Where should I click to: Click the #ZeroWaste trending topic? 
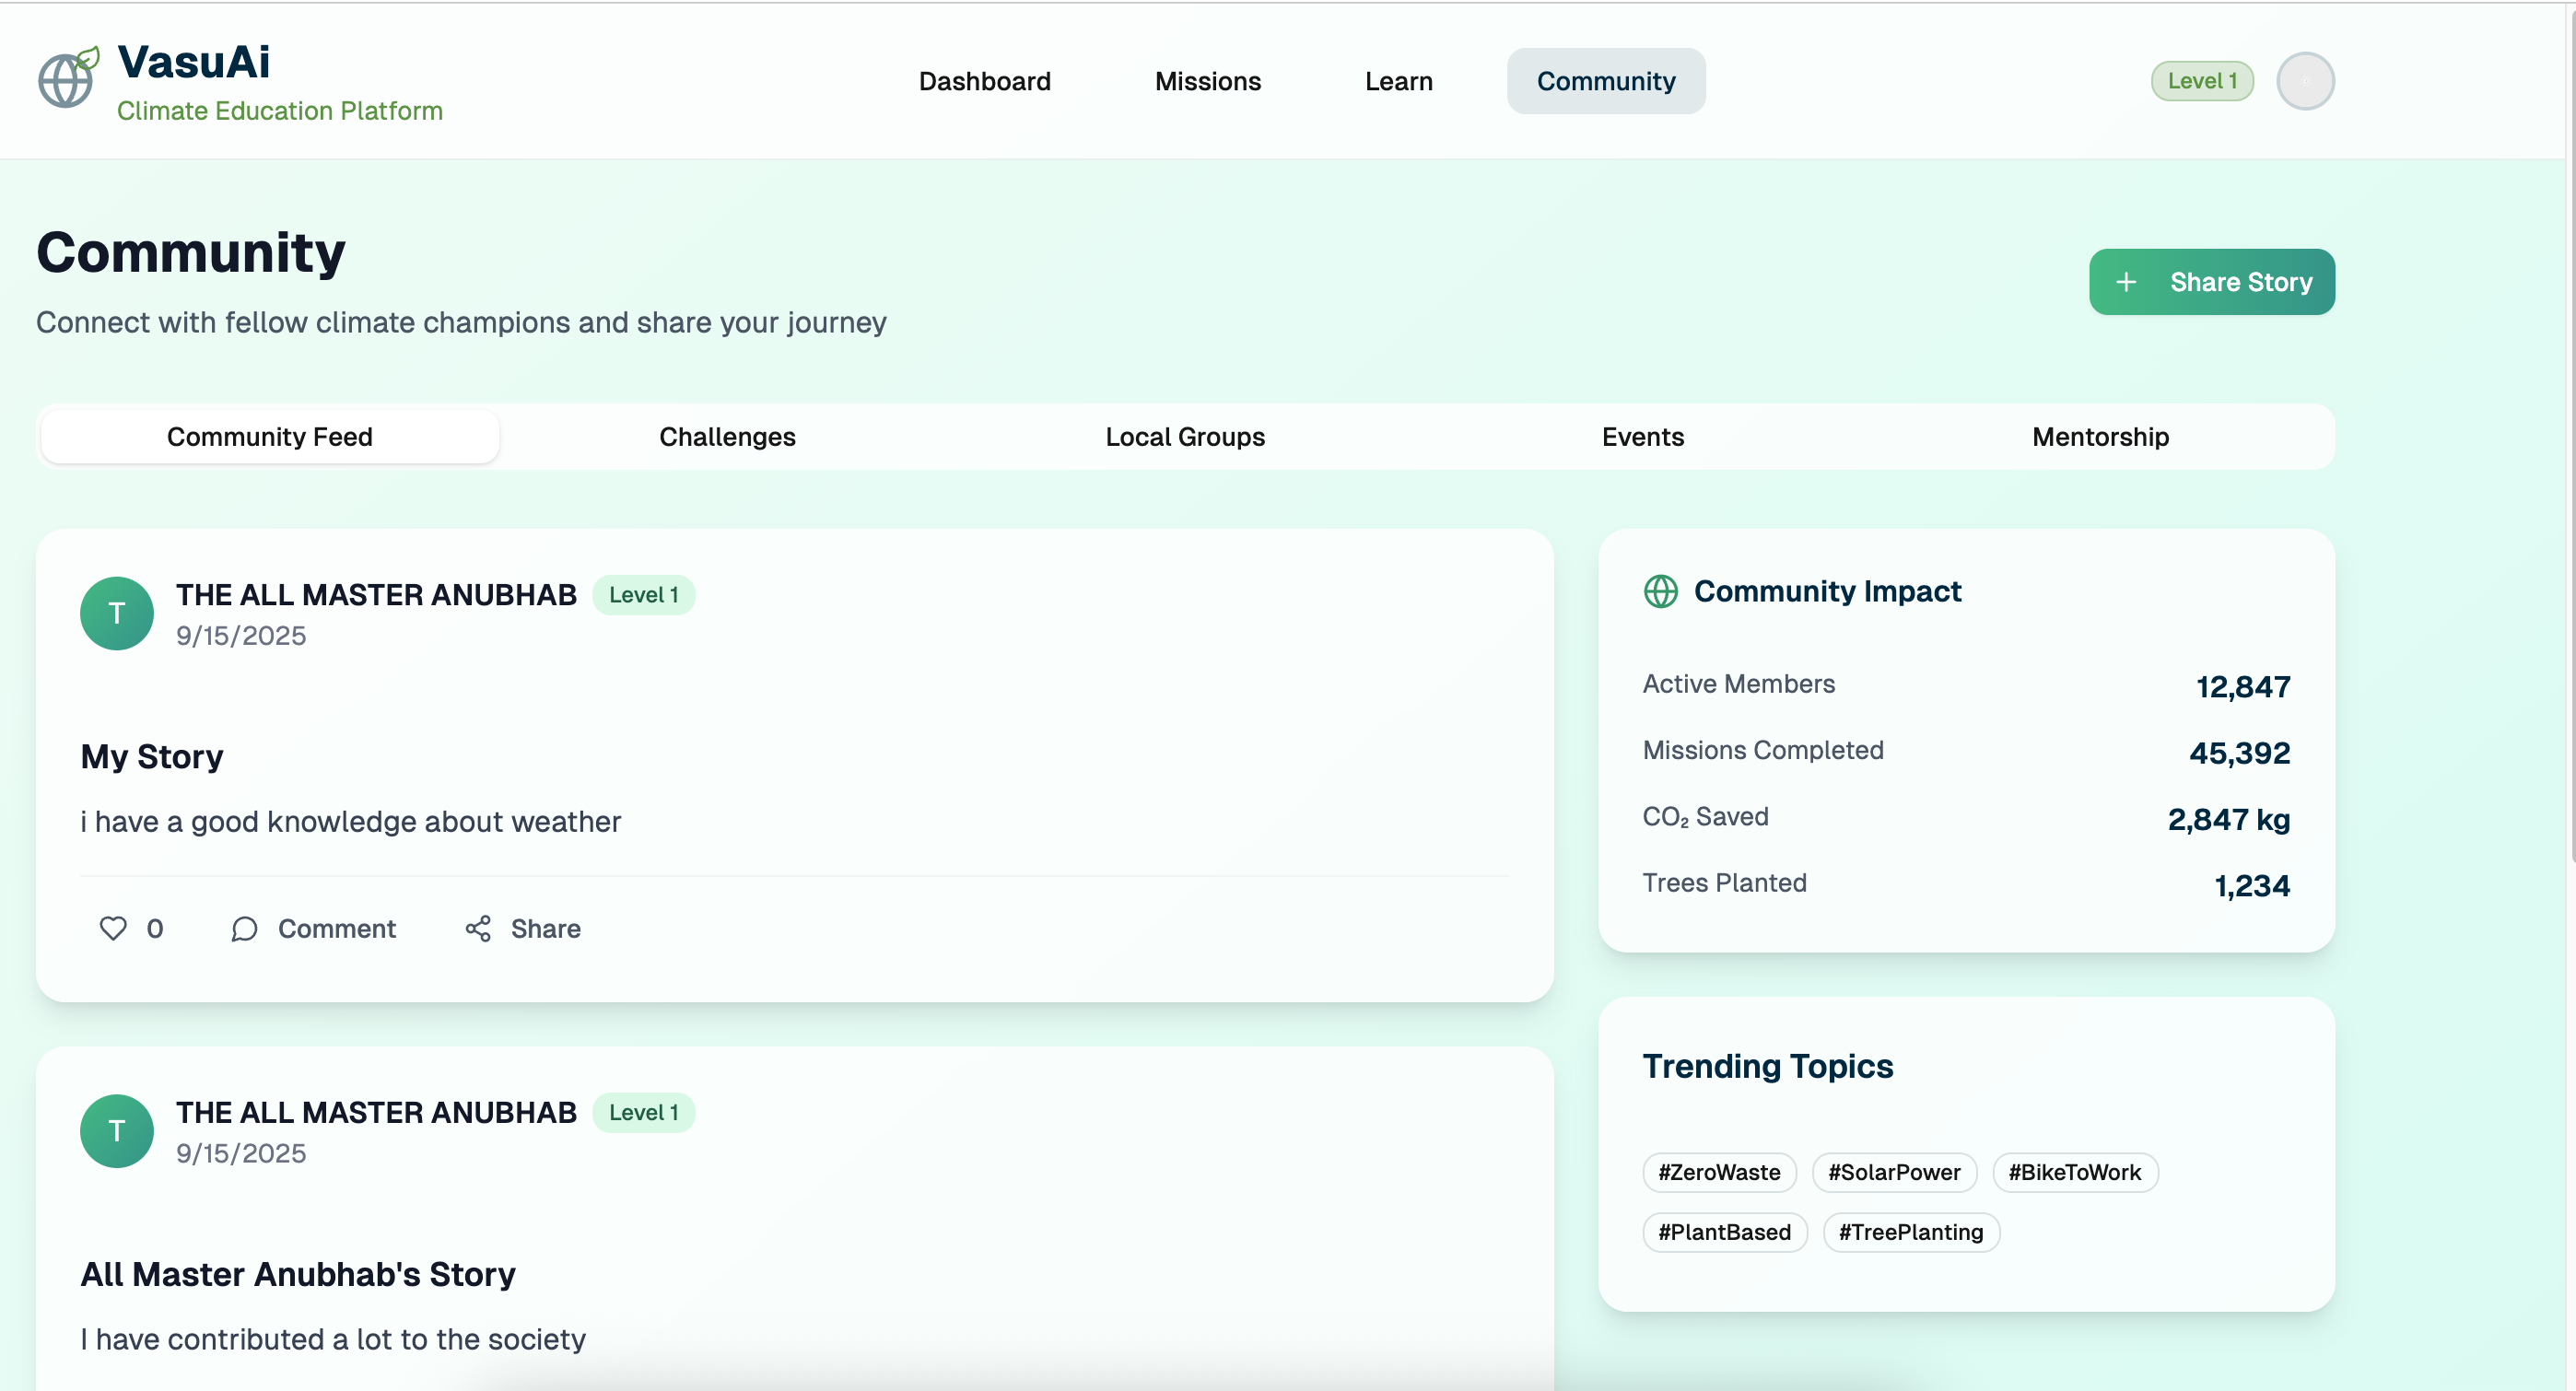[1719, 1172]
